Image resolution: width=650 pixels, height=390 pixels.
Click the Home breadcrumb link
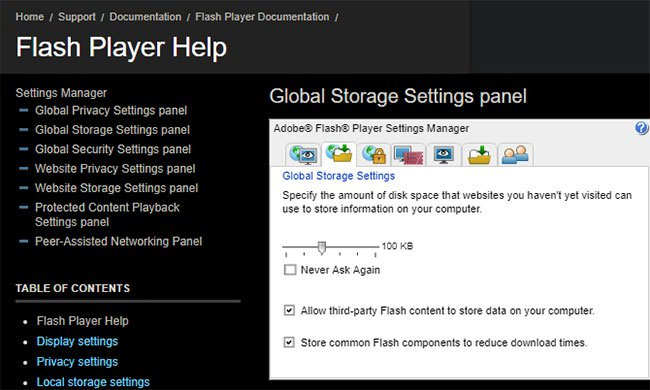coord(29,17)
